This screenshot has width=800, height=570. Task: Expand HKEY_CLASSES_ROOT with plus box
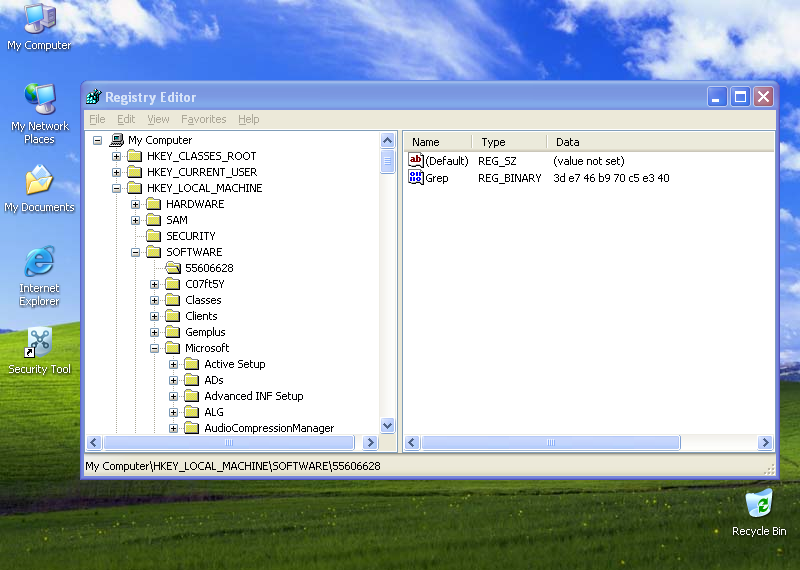pyautogui.click(x=116, y=156)
